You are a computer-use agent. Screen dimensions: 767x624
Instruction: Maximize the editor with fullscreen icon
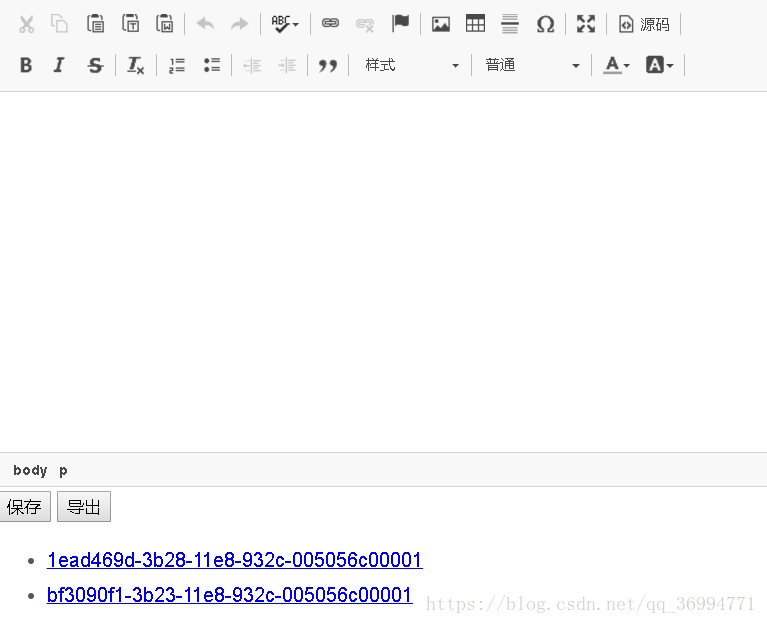(586, 24)
